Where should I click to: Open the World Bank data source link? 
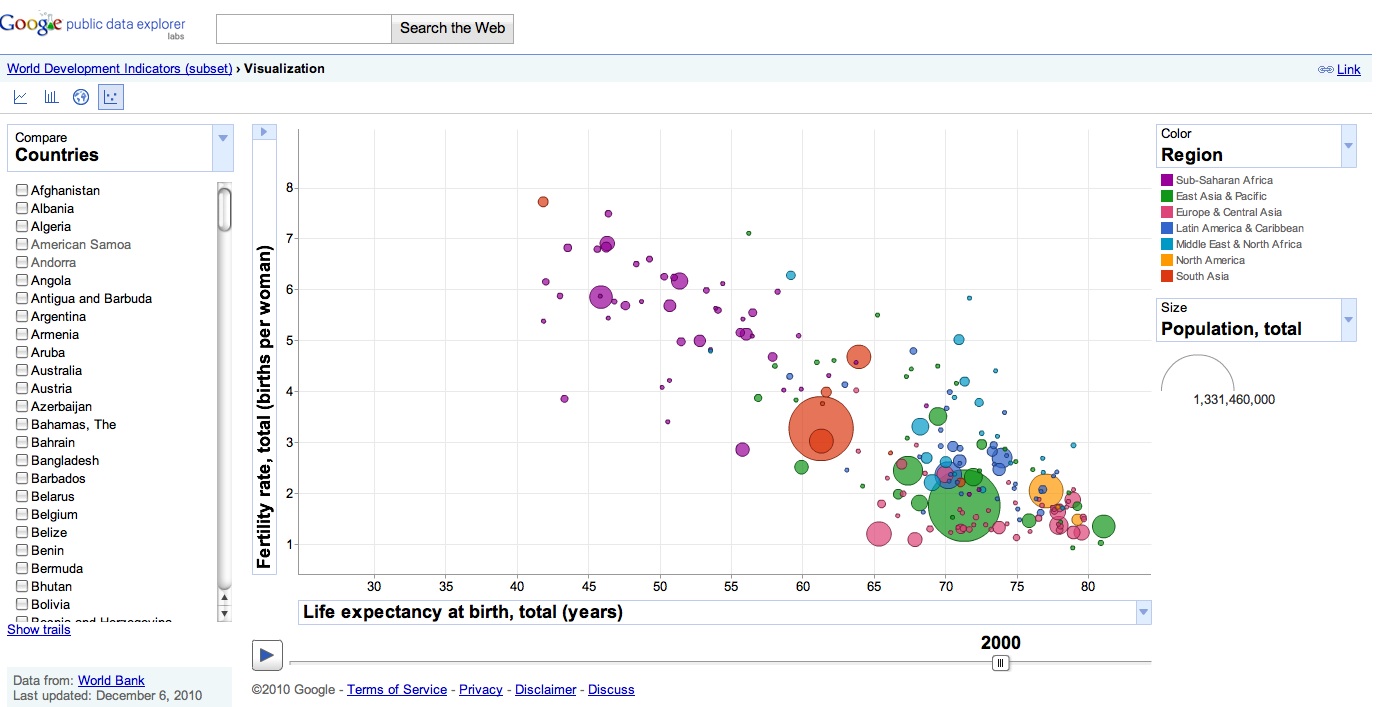coord(111,680)
